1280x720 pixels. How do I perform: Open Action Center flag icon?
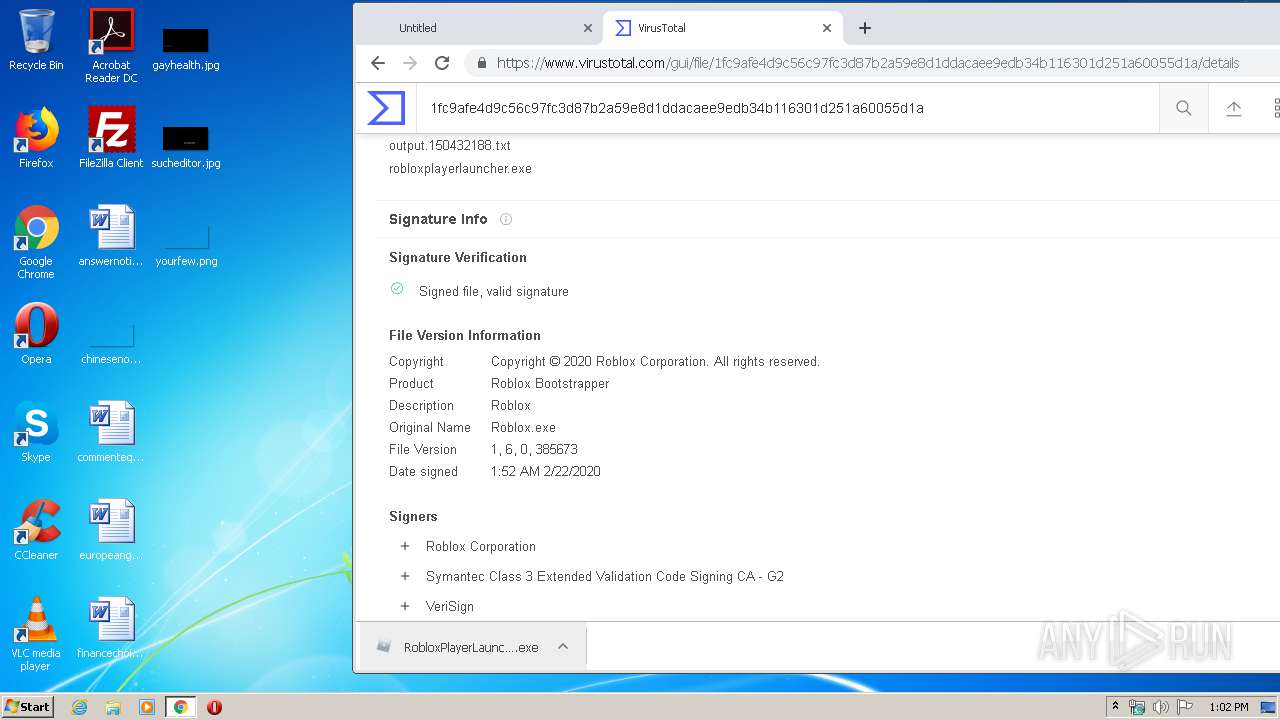pos(1186,707)
